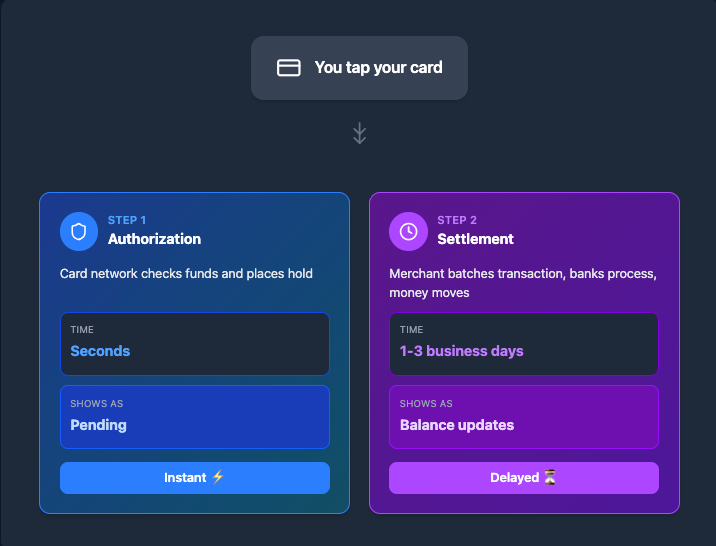The width and height of the screenshot is (716, 546).
Task: Click 'Card network checks funds' description
Action: (x=186, y=273)
